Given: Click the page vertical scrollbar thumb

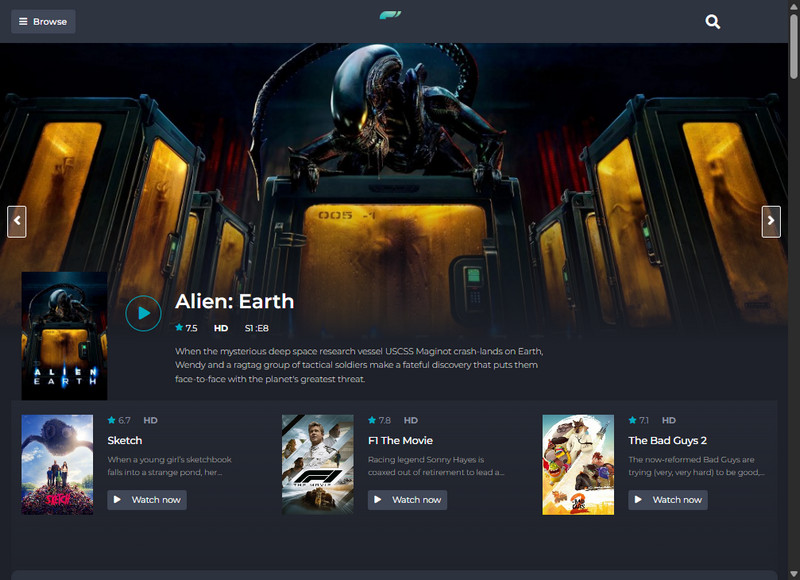Looking at the screenshot, I should click(794, 46).
